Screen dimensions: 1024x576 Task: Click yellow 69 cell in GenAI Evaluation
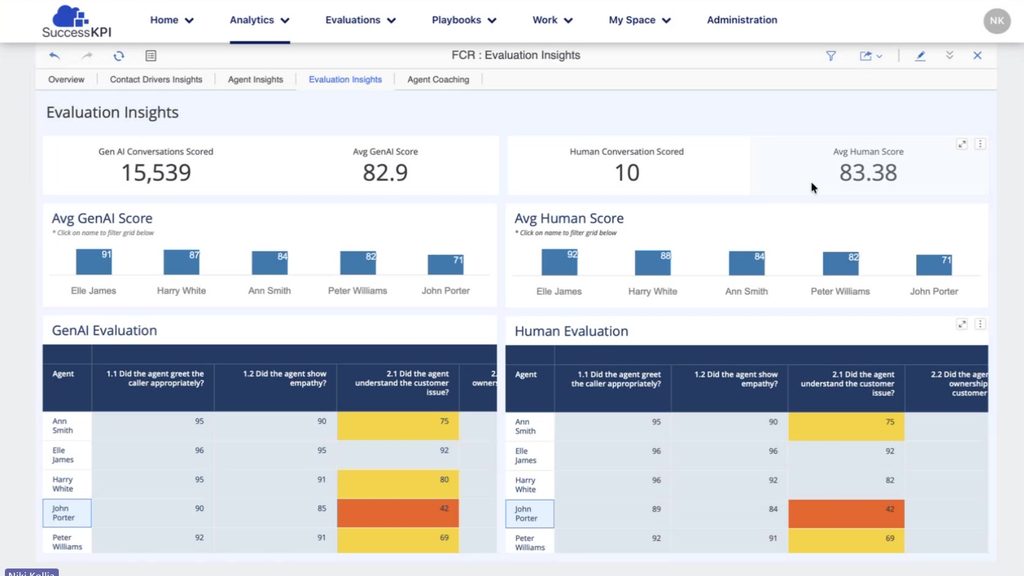coord(398,541)
